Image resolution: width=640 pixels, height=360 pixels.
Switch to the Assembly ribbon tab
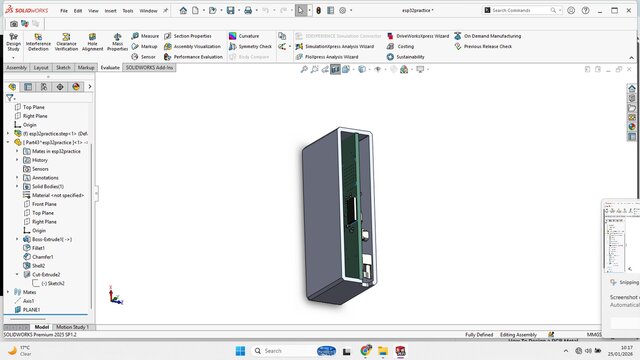(x=16, y=68)
